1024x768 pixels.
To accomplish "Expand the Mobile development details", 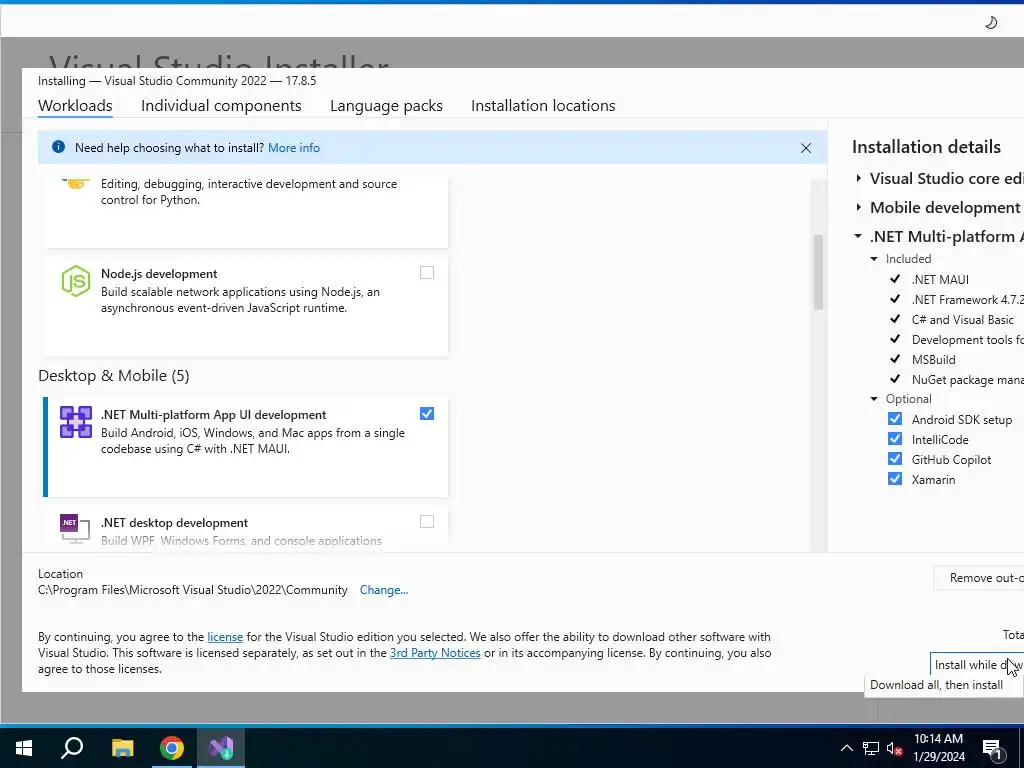I will pyautogui.click(x=859, y=207).
